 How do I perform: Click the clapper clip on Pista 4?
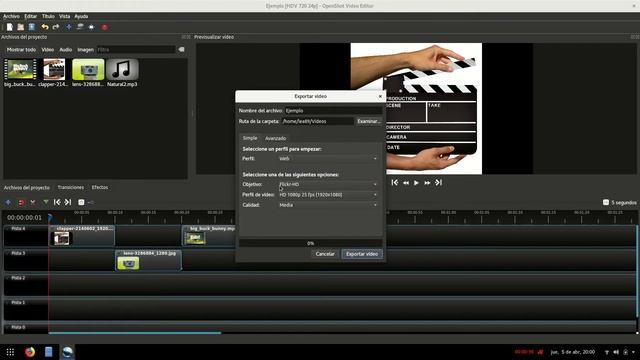82,236
